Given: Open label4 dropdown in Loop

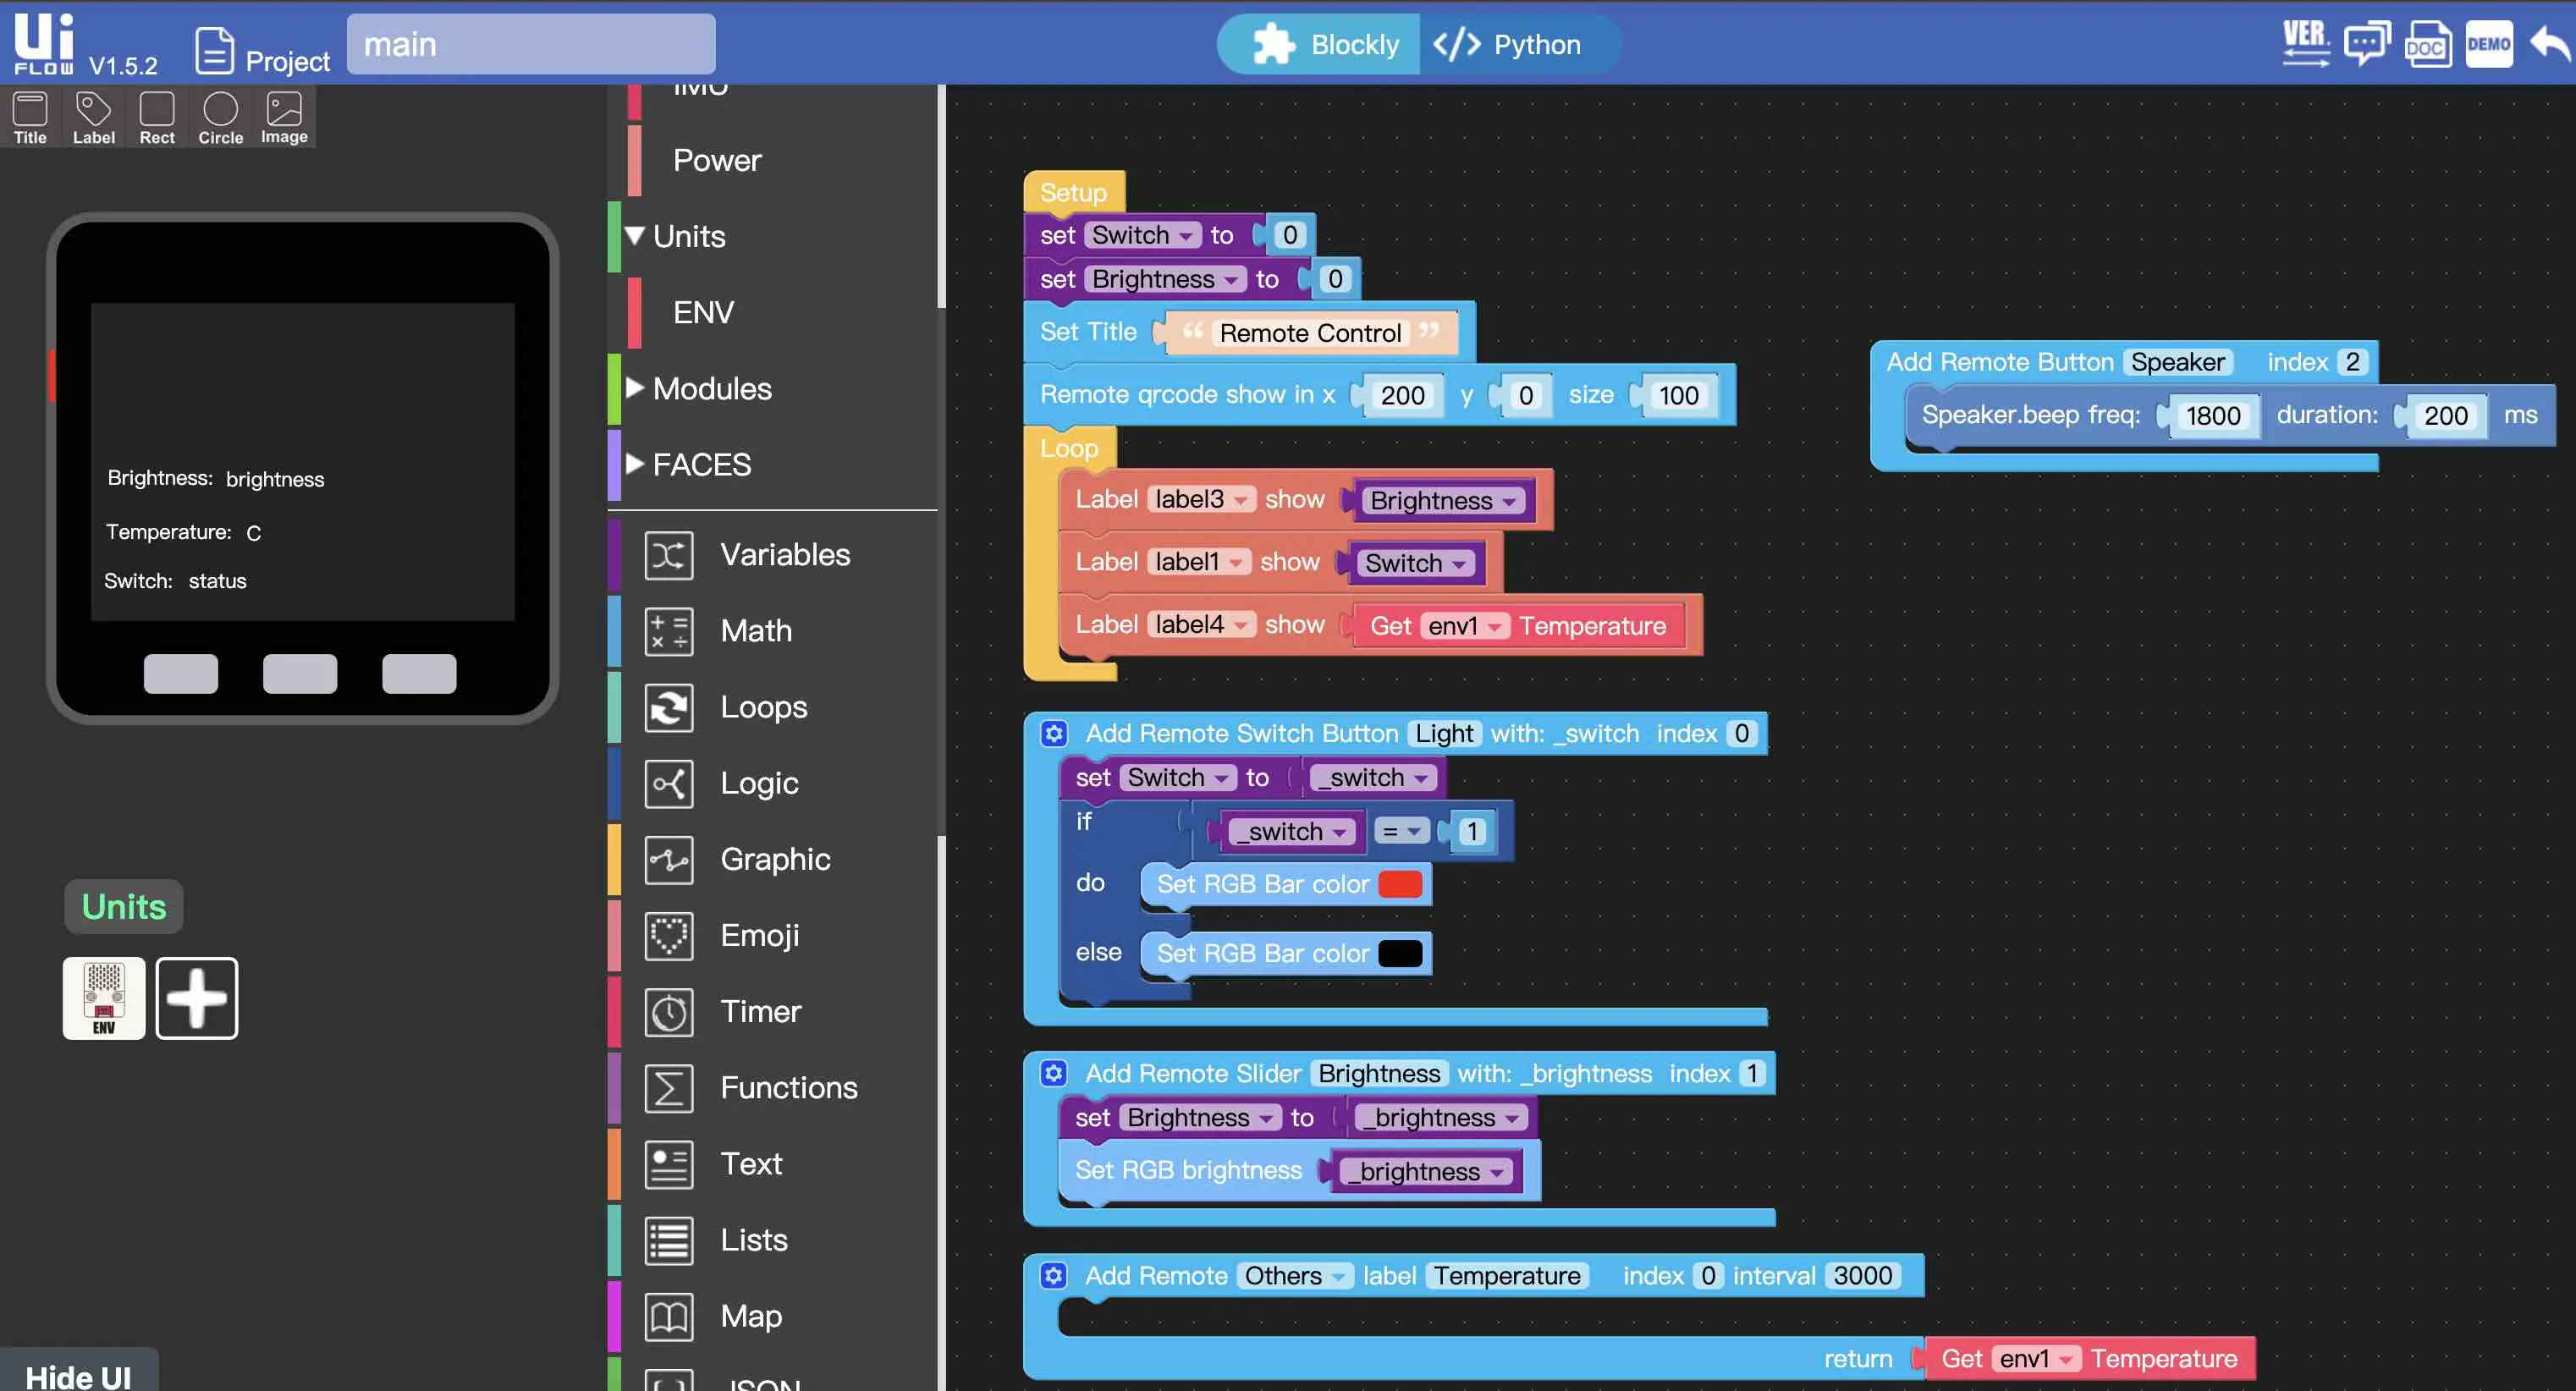Looking at the screenshot, I should (x=1200, y=625).
